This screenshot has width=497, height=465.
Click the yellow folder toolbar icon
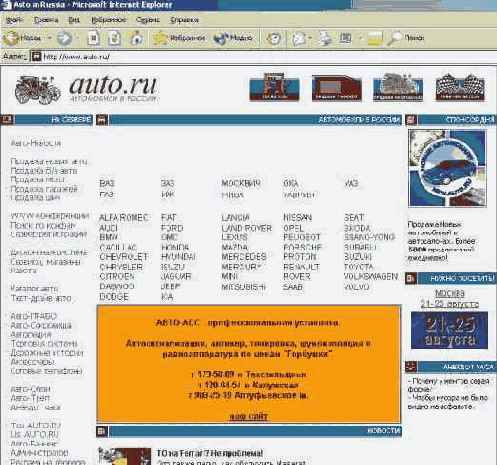[375, 38]
